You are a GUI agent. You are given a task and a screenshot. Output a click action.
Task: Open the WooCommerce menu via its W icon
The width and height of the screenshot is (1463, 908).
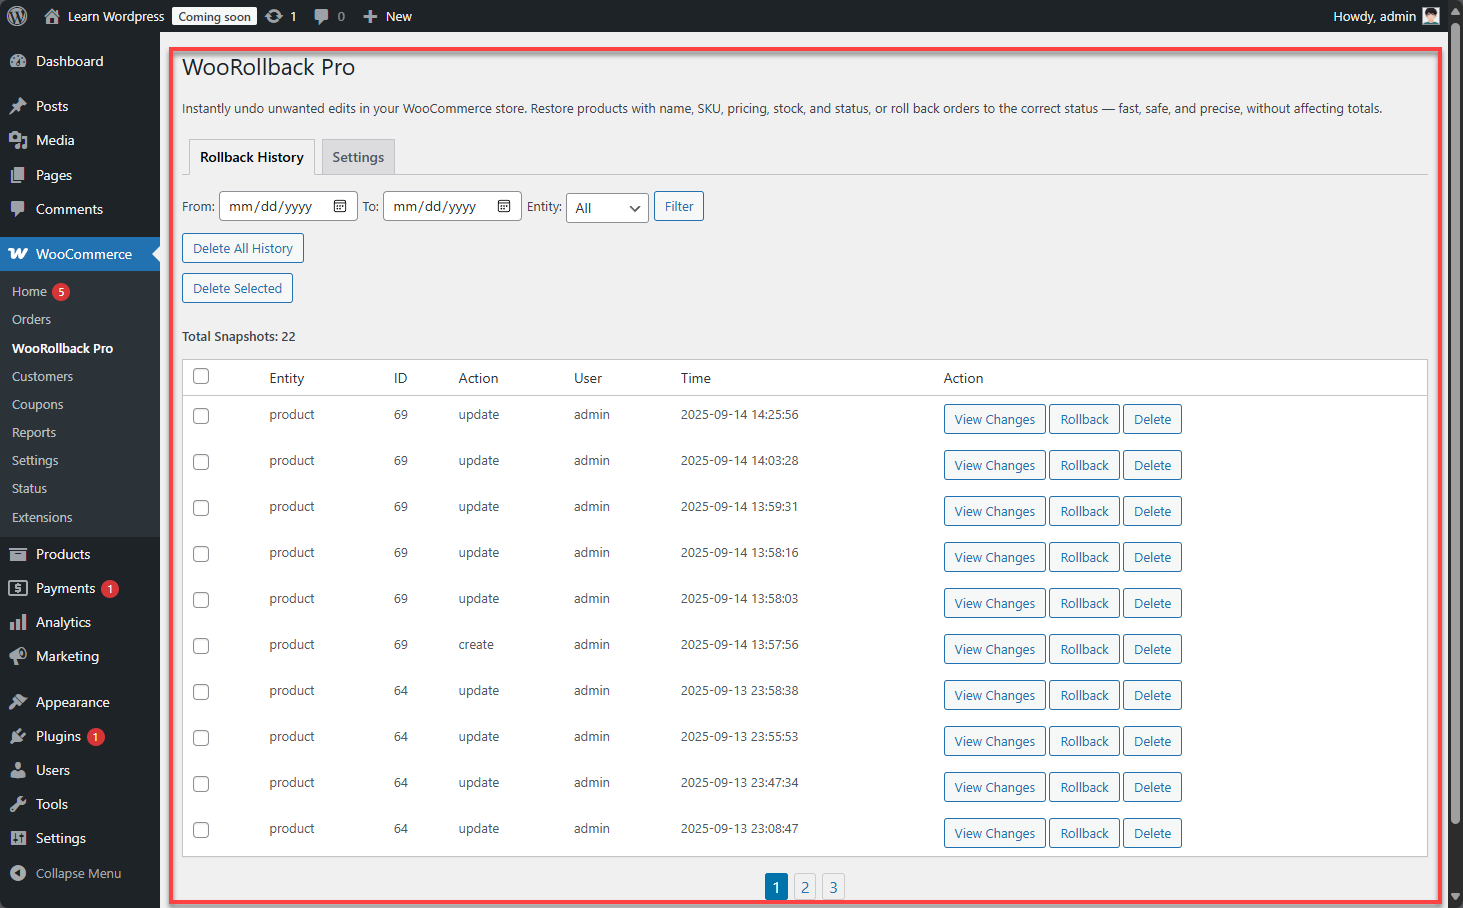tap(18, 254)
